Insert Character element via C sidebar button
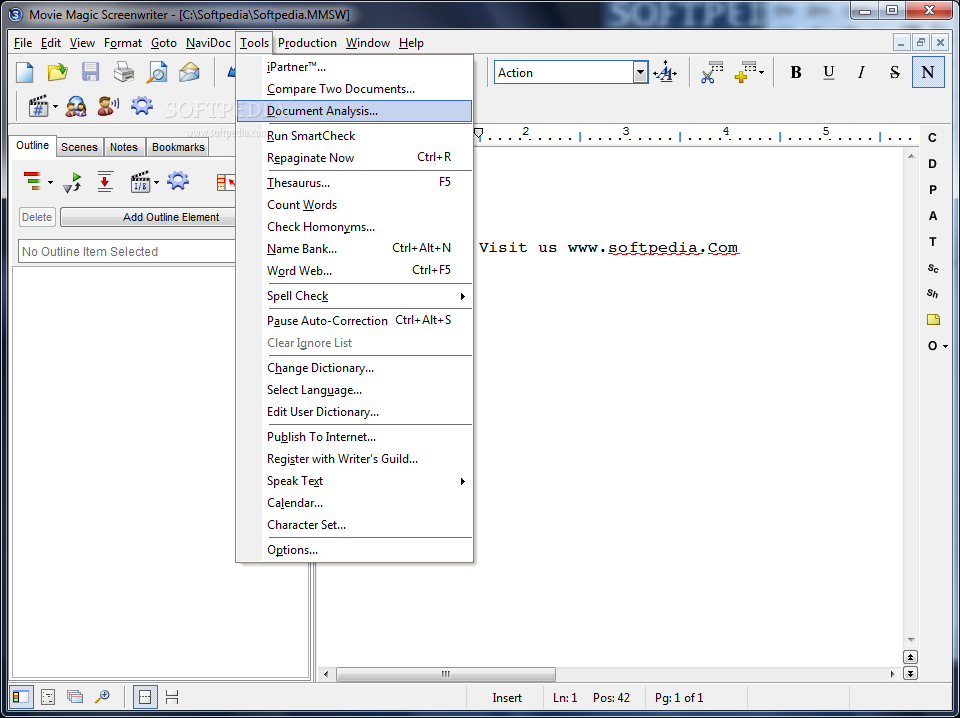The width and height of the screenshot is (960, 718). (x=932, y=138)
